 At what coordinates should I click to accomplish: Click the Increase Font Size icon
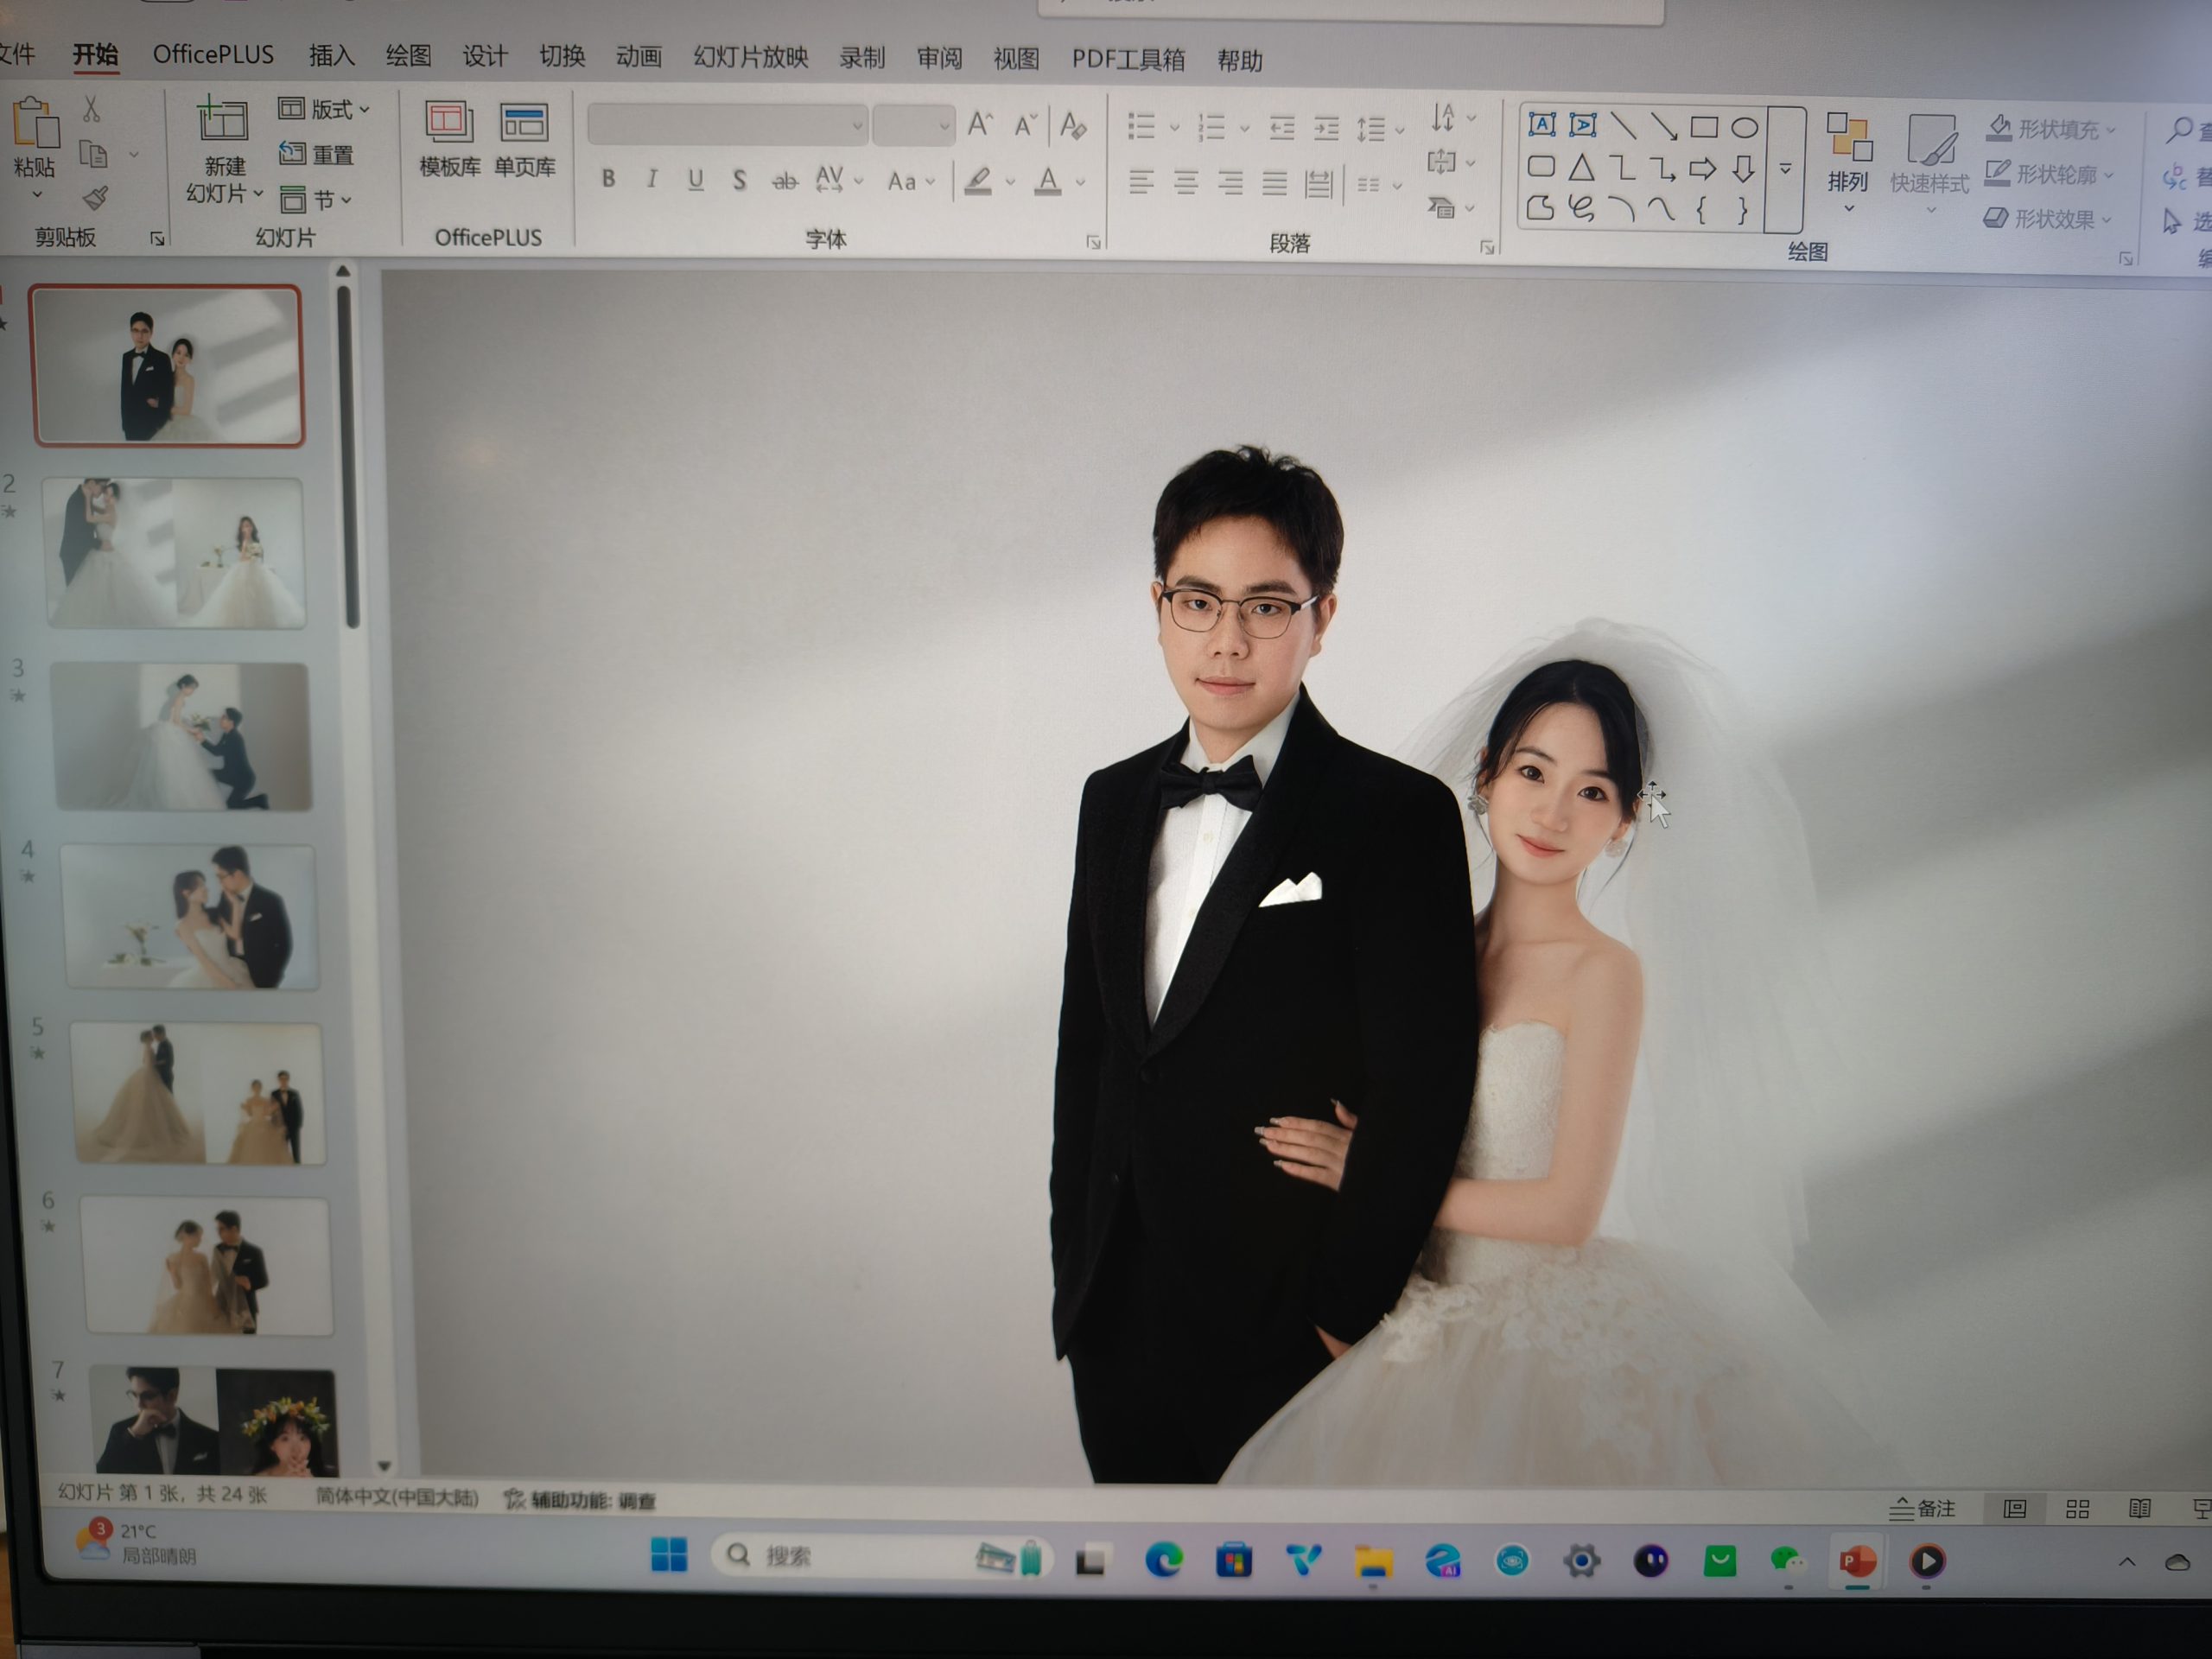980,125
